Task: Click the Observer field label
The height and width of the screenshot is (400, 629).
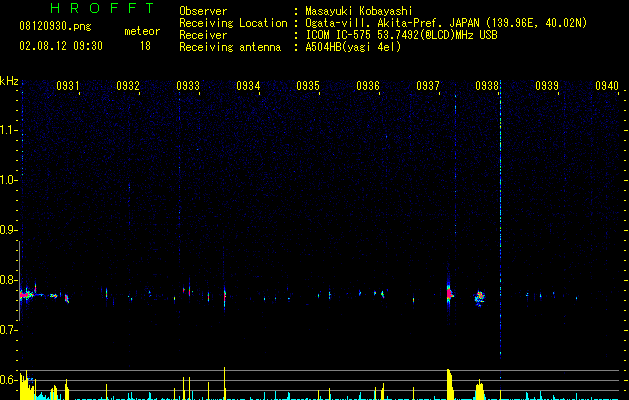Action: 203,11
